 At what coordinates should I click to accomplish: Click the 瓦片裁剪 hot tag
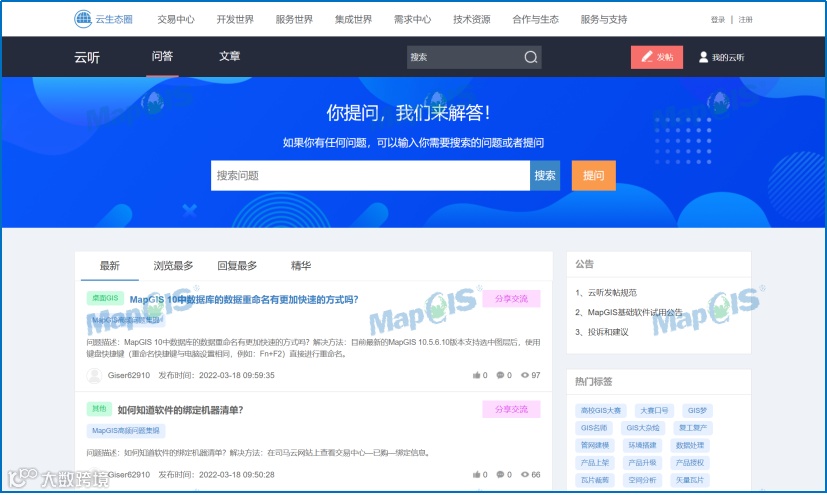coord(594,480)
